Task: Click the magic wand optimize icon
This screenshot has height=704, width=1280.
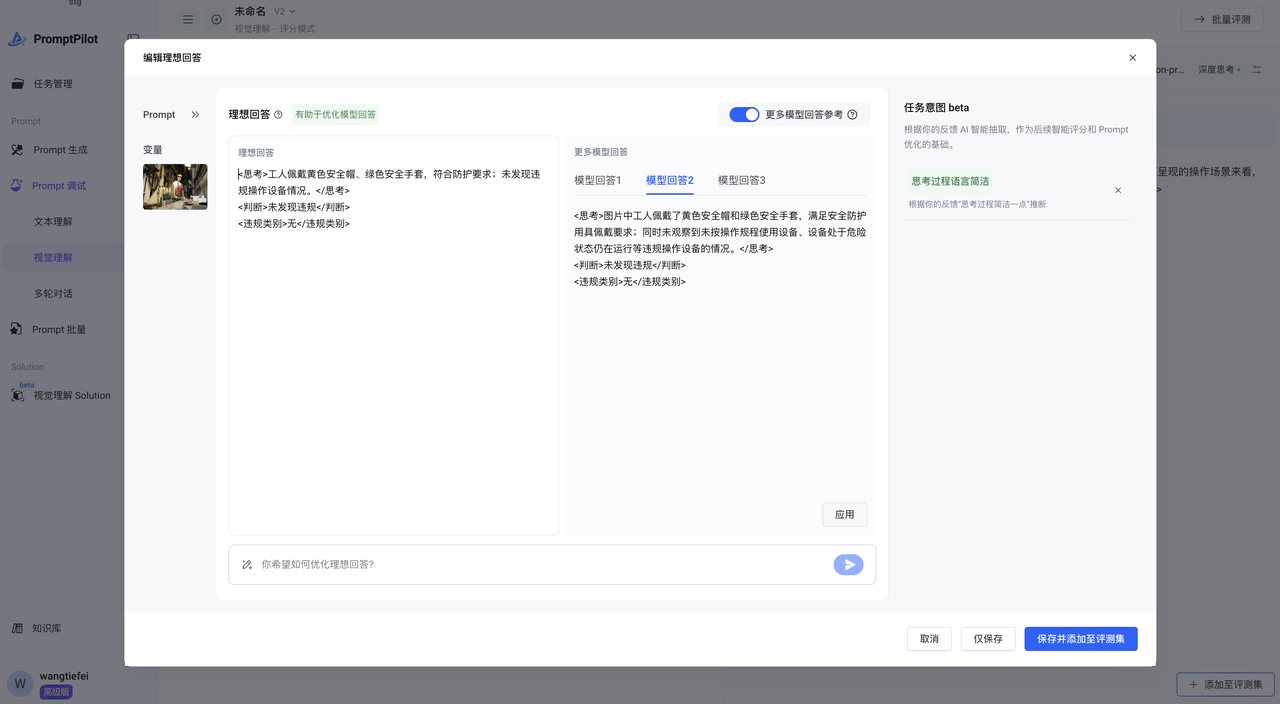Action: [247, 565]
